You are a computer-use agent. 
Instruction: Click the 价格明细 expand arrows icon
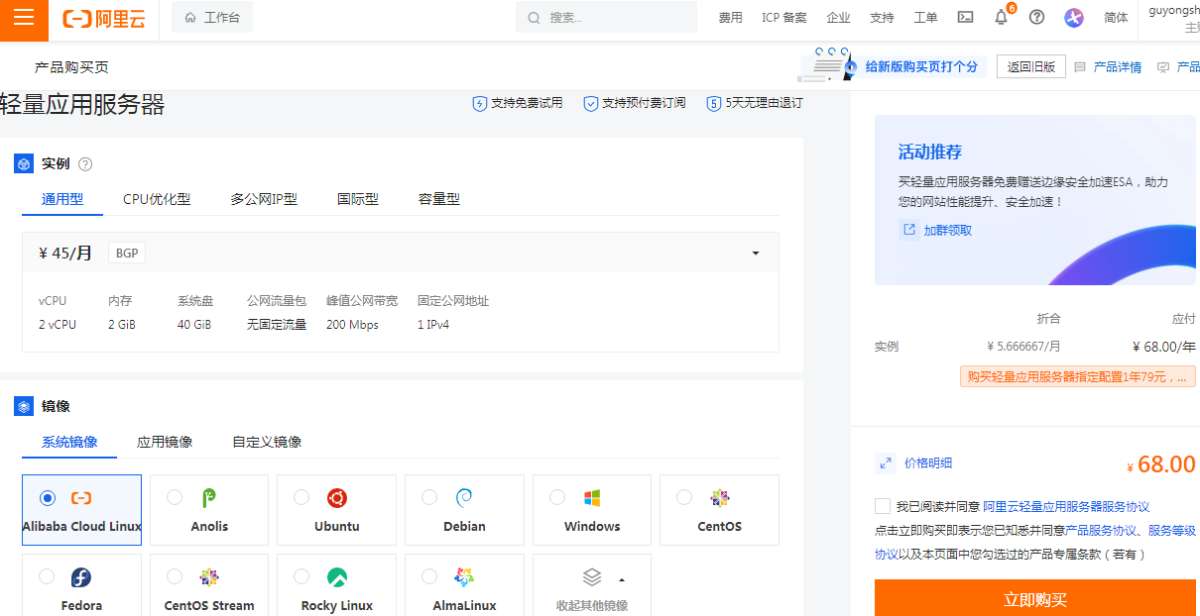[x=884, y=463]
